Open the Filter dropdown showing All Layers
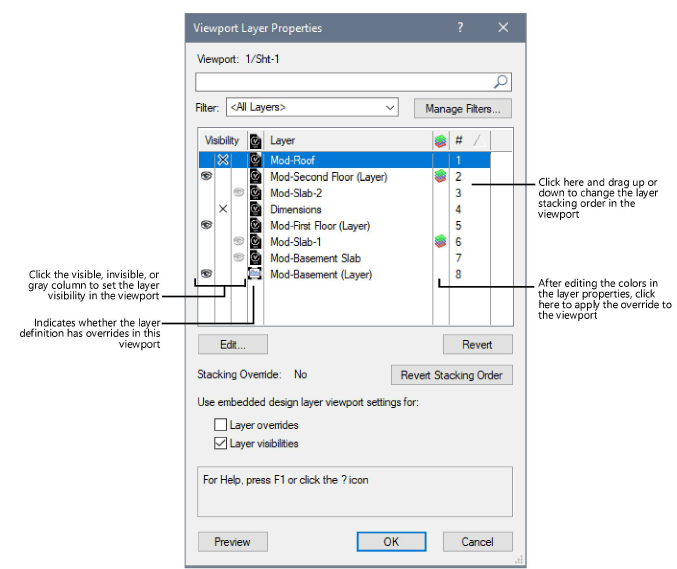Screen dimensions: 677x569 [312, 107]
